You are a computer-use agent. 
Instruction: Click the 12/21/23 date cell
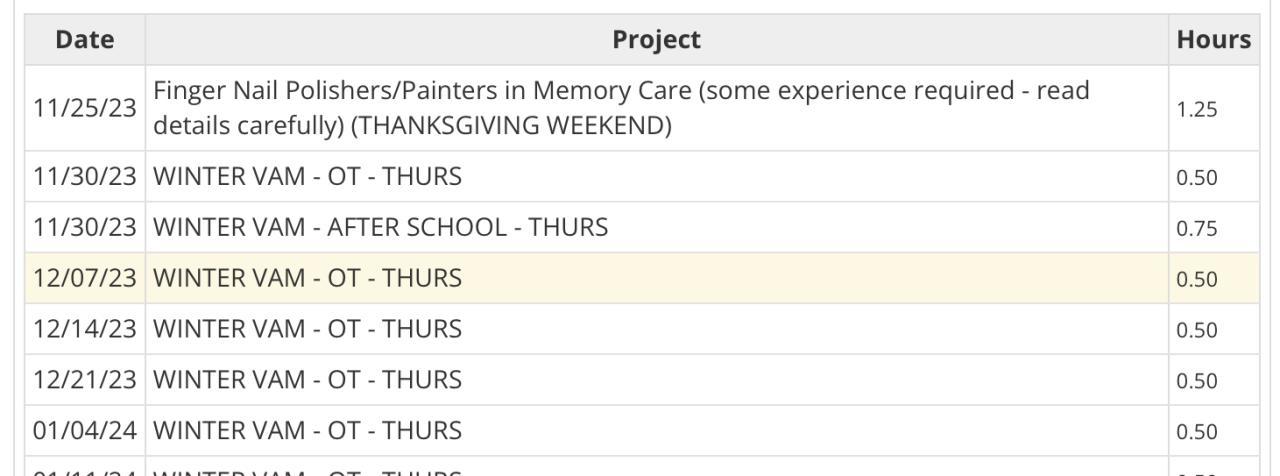tap(84, 380)
